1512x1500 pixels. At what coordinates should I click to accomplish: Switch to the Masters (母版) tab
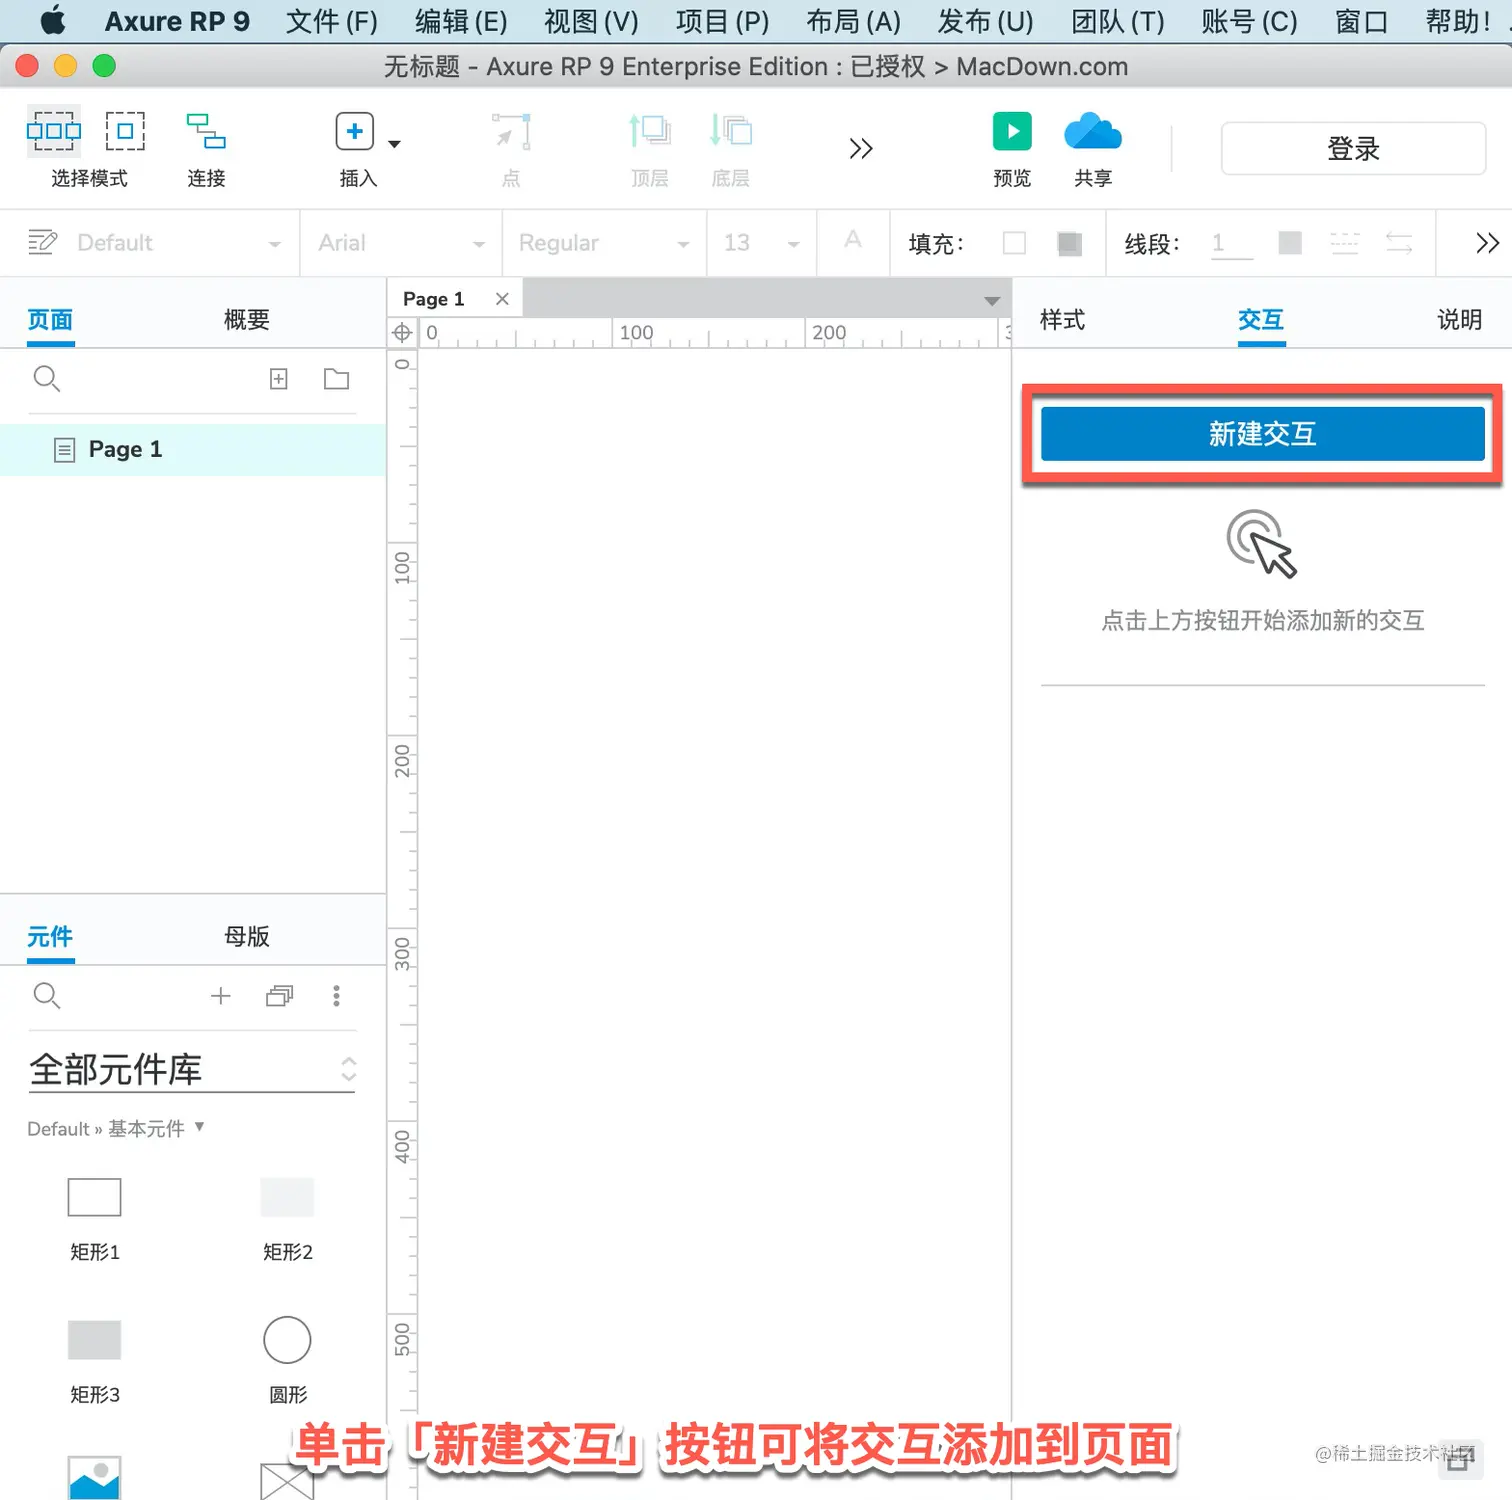coord(247,937)
